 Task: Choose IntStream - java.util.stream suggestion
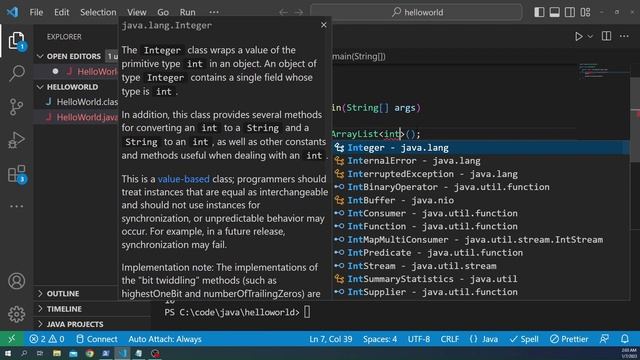click(x=481, y=266)
